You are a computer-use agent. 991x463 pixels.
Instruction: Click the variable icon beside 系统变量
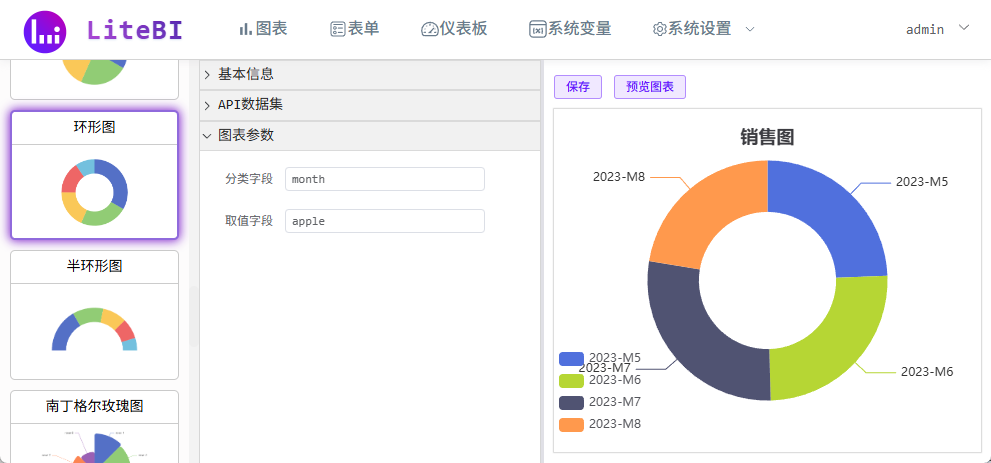point(537,29)
